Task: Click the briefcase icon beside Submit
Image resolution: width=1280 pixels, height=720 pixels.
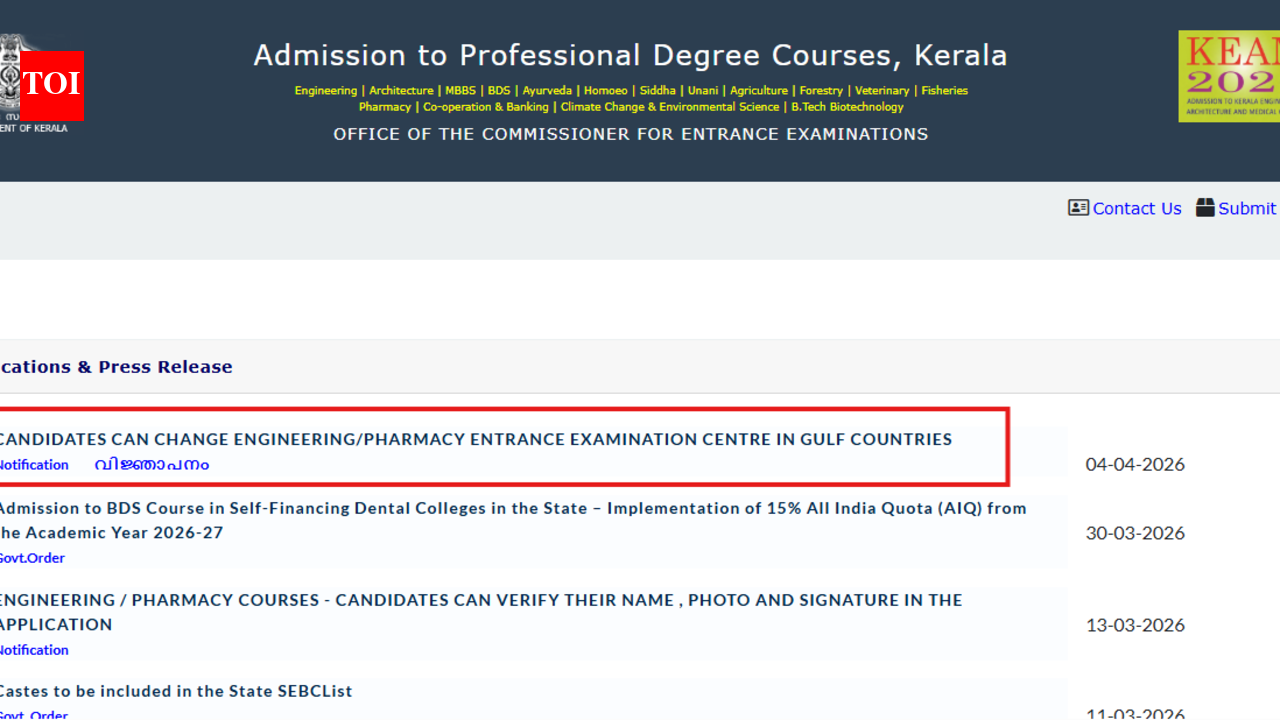Action: 1204,208
